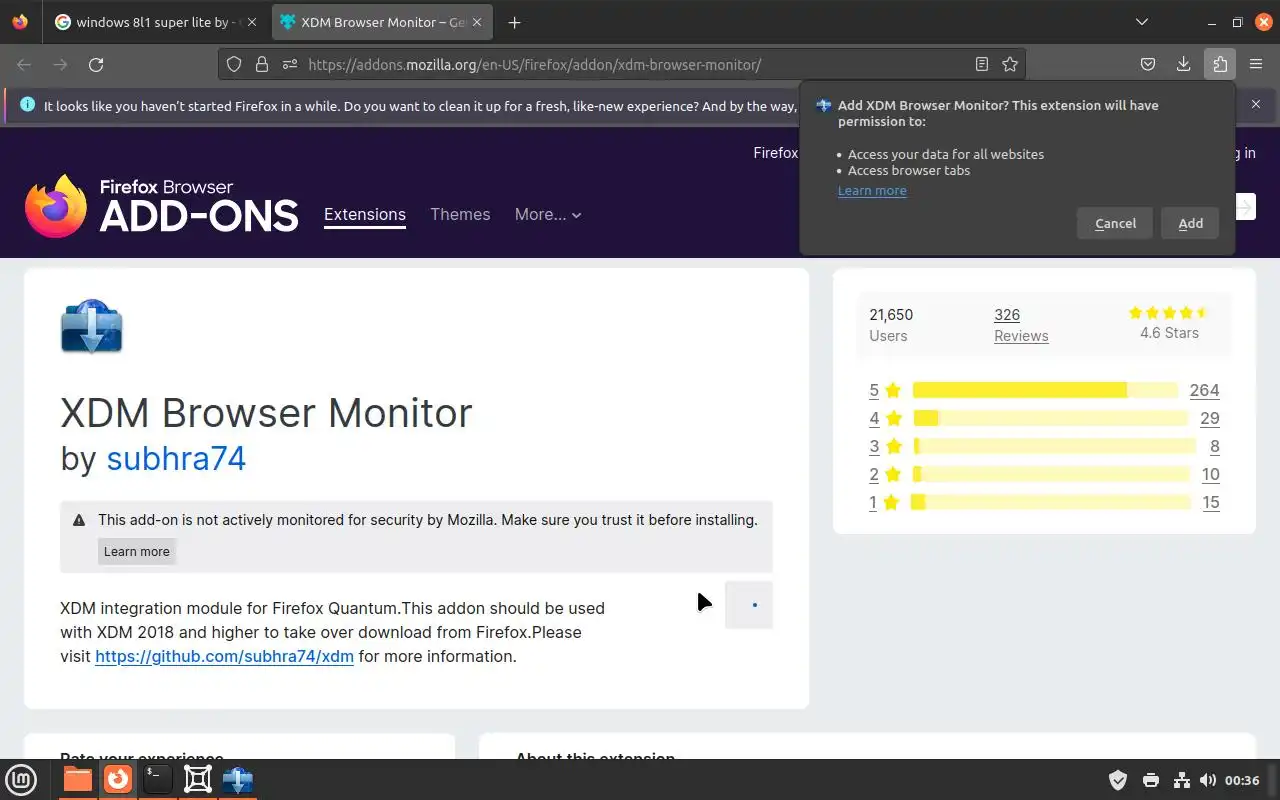The image size is (1280, 800).
Task: Open author subhra74 profile link
Action: pos(176,458)
